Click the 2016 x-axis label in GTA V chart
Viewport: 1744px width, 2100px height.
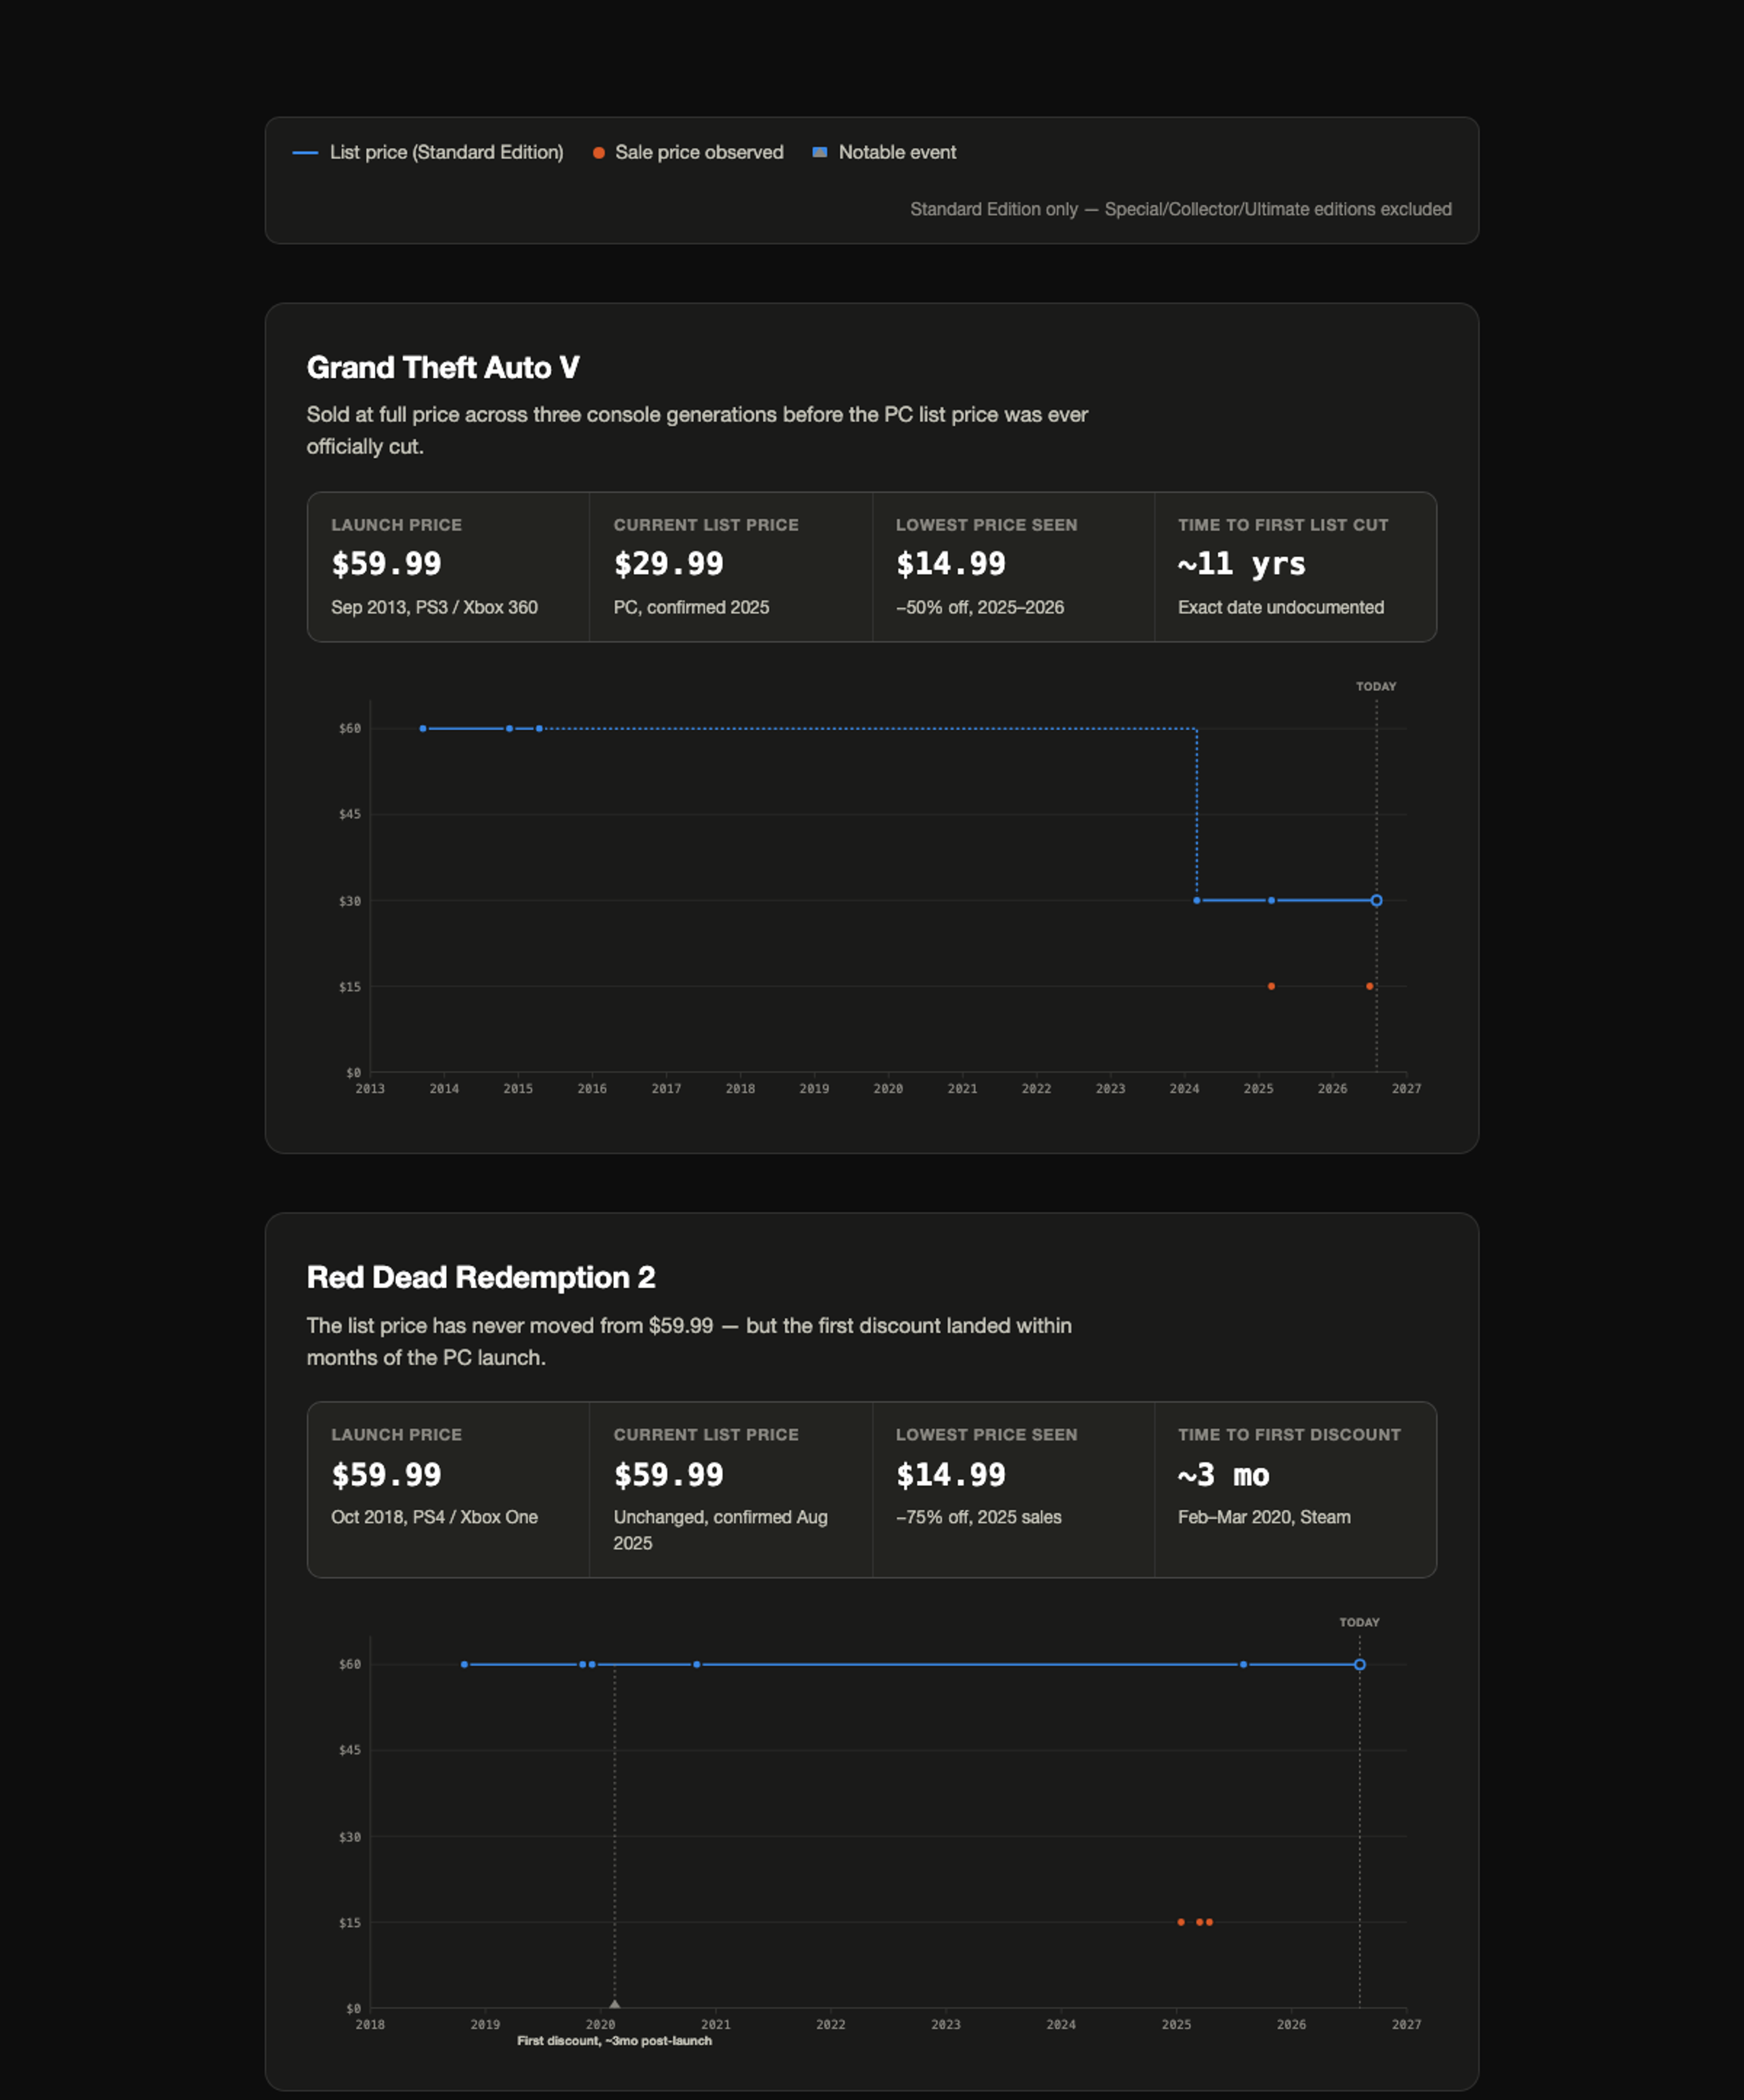592,1088
